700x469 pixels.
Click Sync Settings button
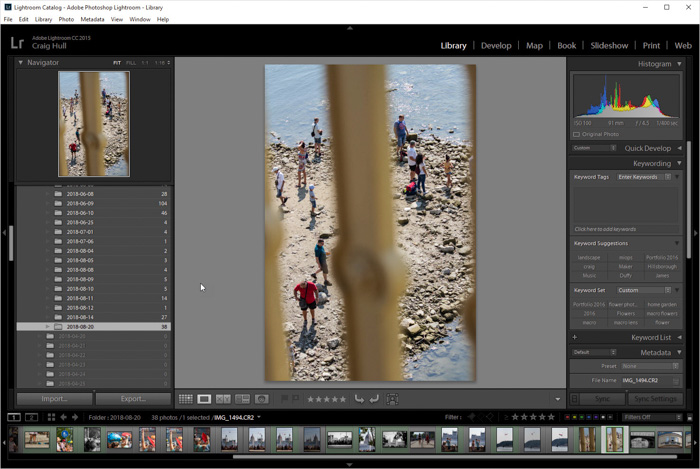655,399
